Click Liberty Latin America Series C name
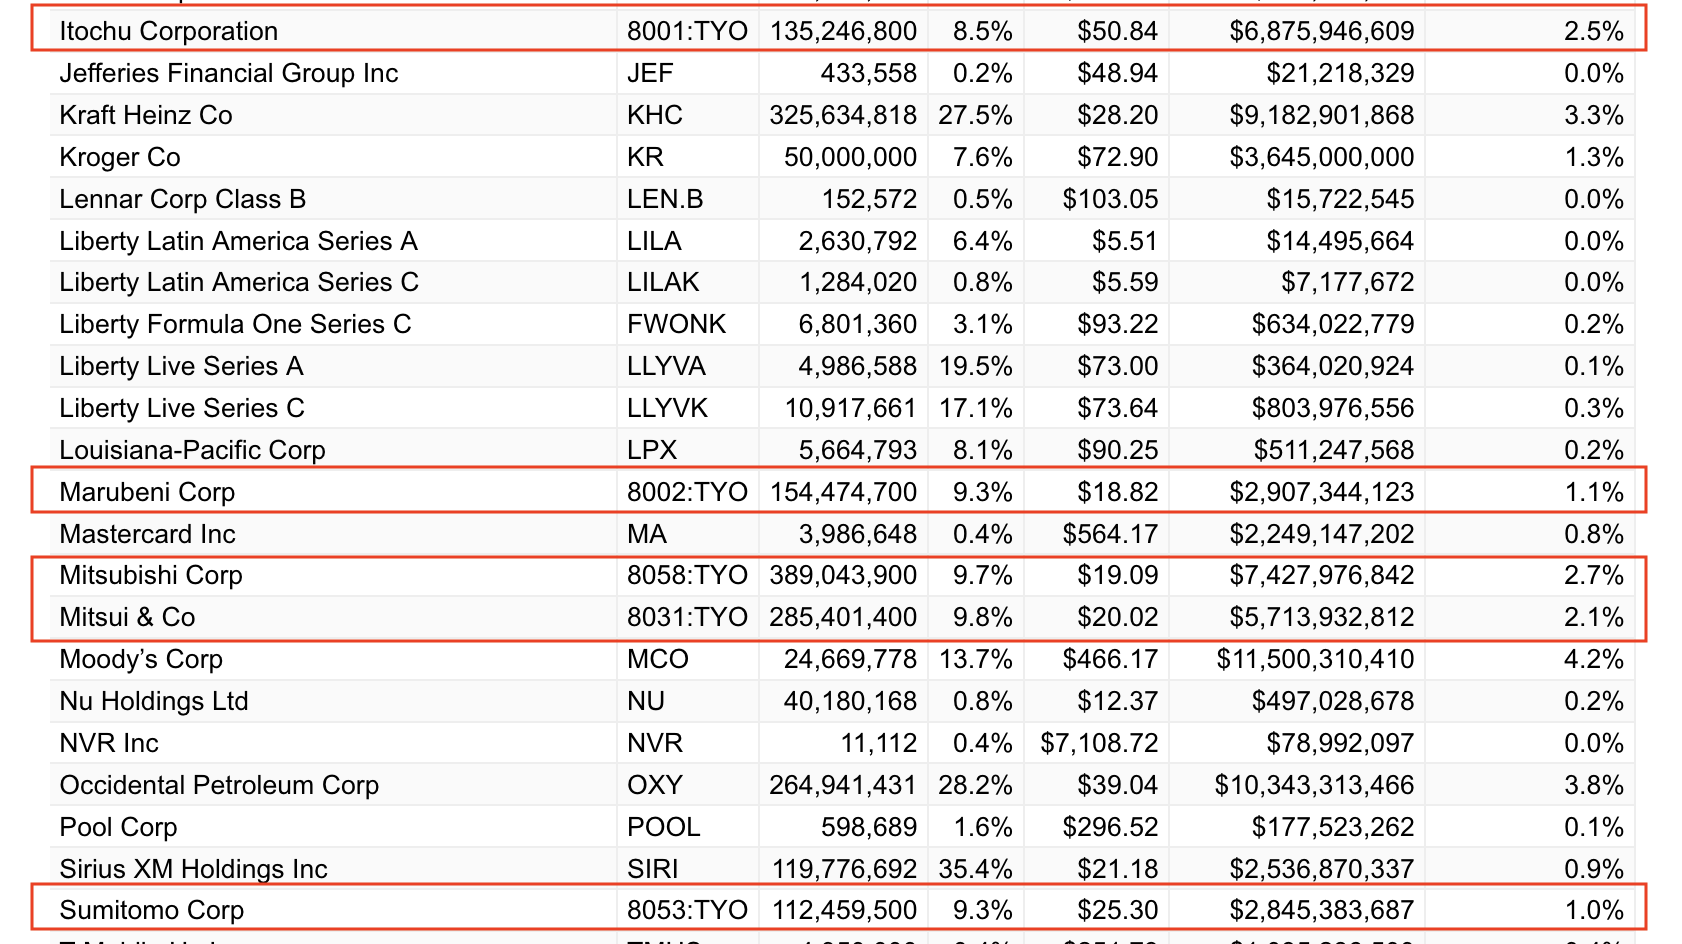 click(239, 282)
